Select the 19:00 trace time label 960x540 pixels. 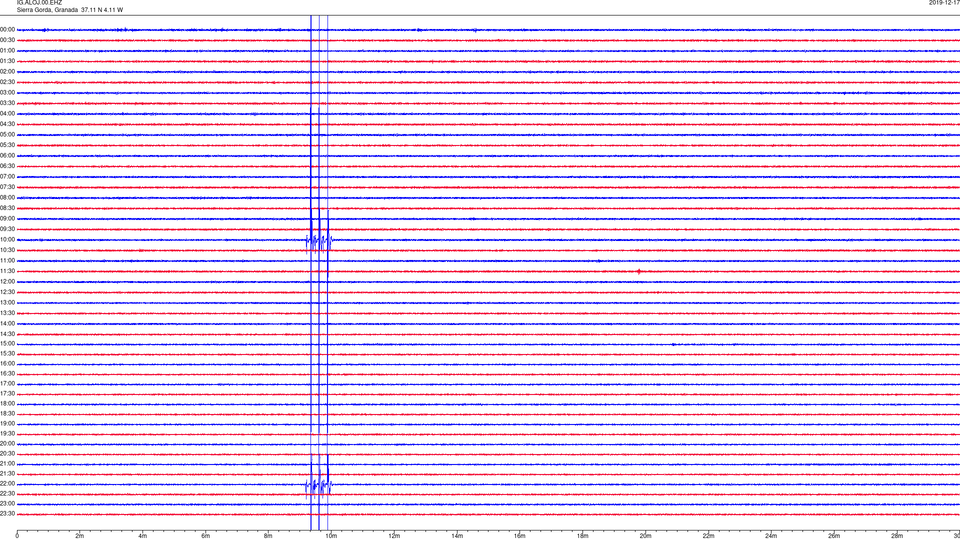coord(7,424)
